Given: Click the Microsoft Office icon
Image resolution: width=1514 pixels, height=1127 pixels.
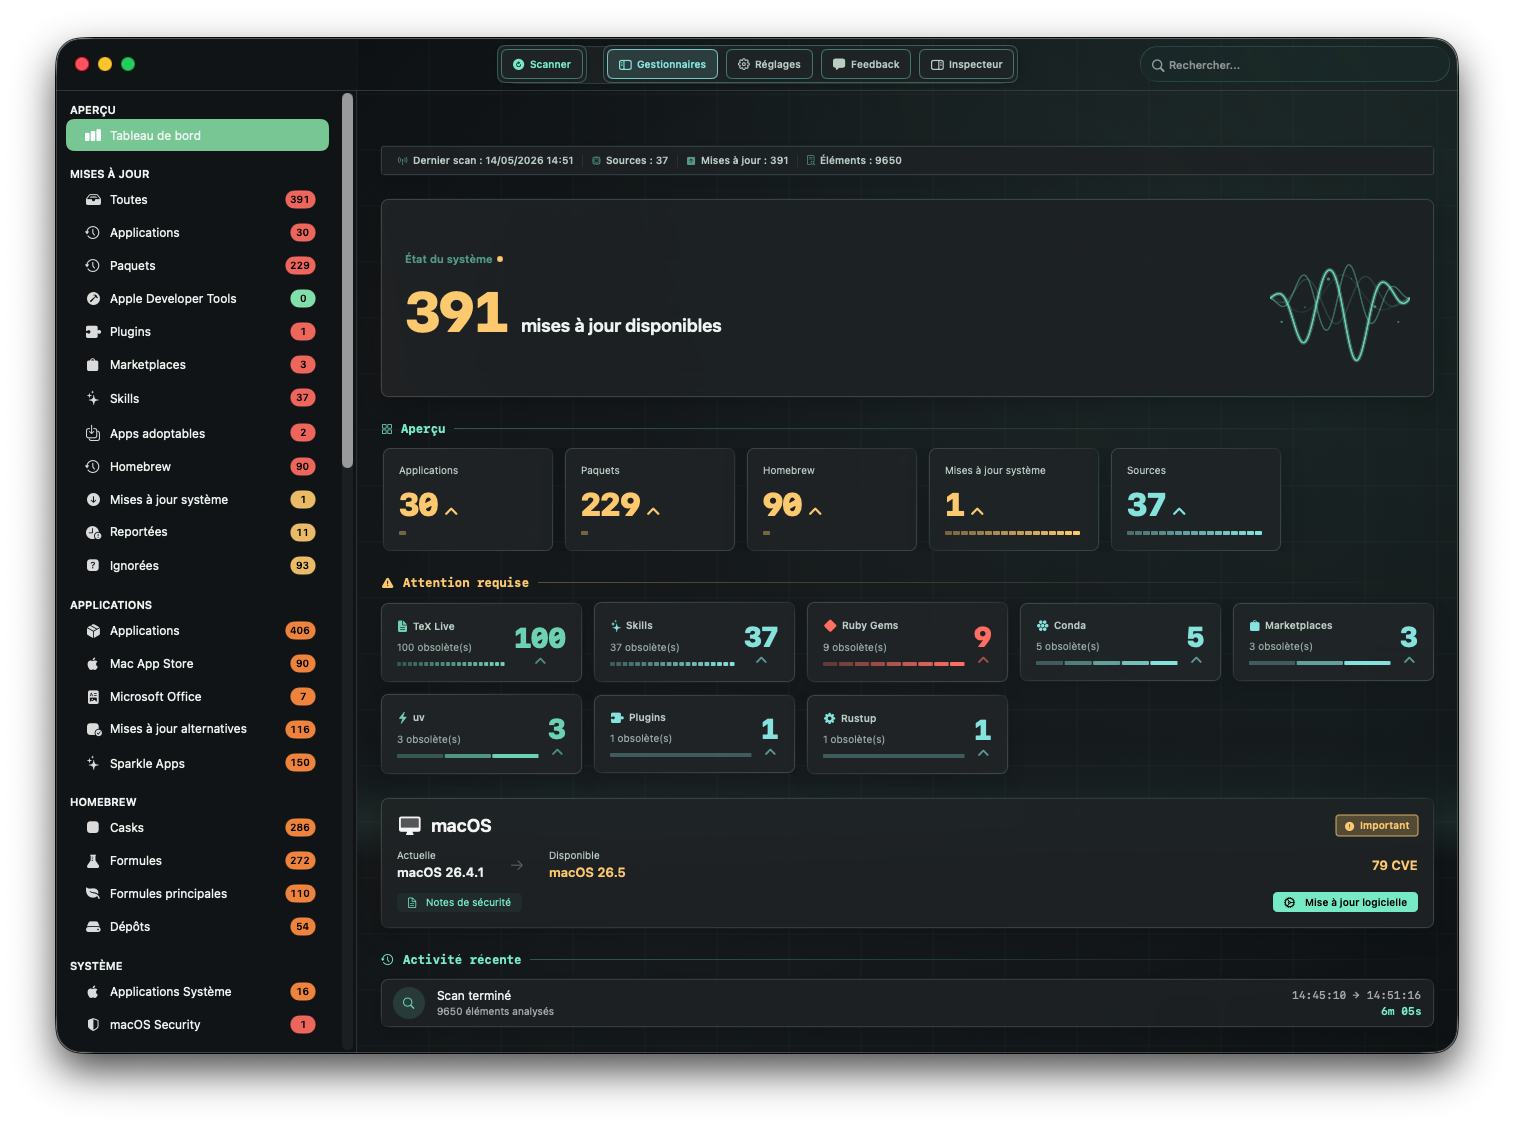Looking at the screenshot, I should [x=93, y=697].
